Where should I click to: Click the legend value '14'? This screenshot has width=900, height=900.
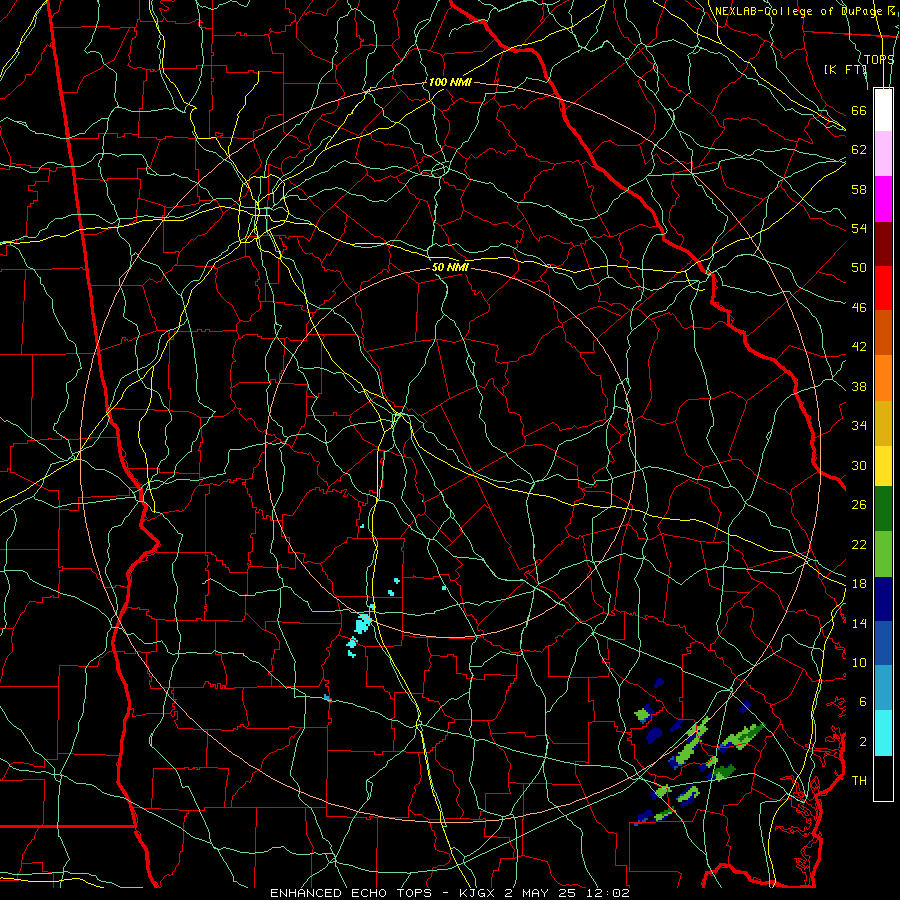coord(859,623)
